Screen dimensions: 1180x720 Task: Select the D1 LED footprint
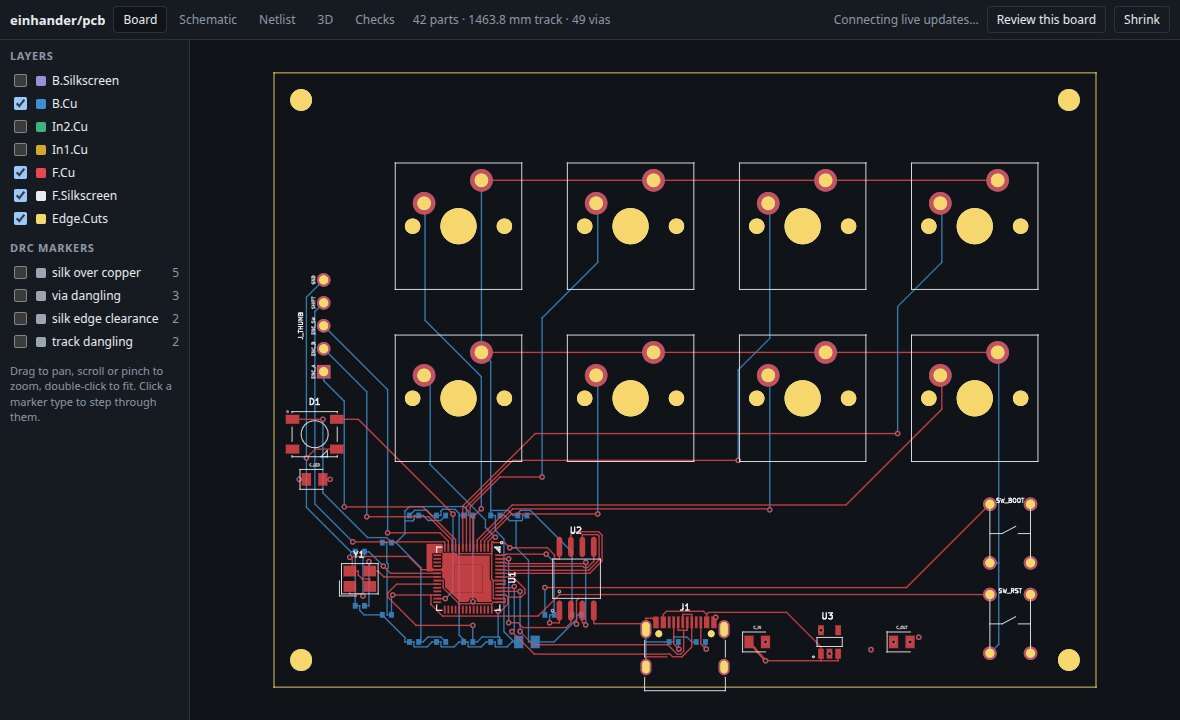(315, 433)
